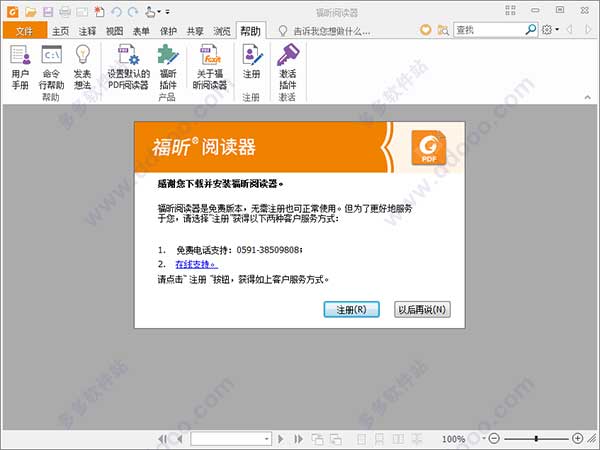Select the 帮助 tab
The width and height of the screenshot is (600, 450).
(x=251, y=31)
